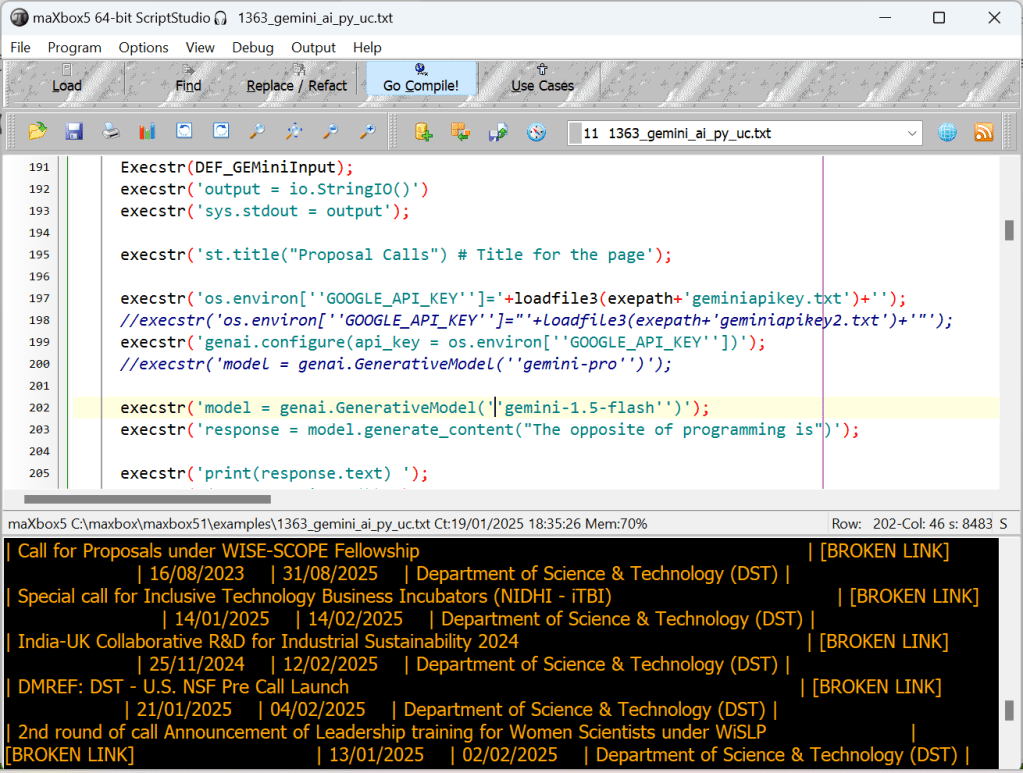Viewport: 1023px width, 773px height.
Task: Click the compass icon in toolbar
Action: click(x=536, y=132)
